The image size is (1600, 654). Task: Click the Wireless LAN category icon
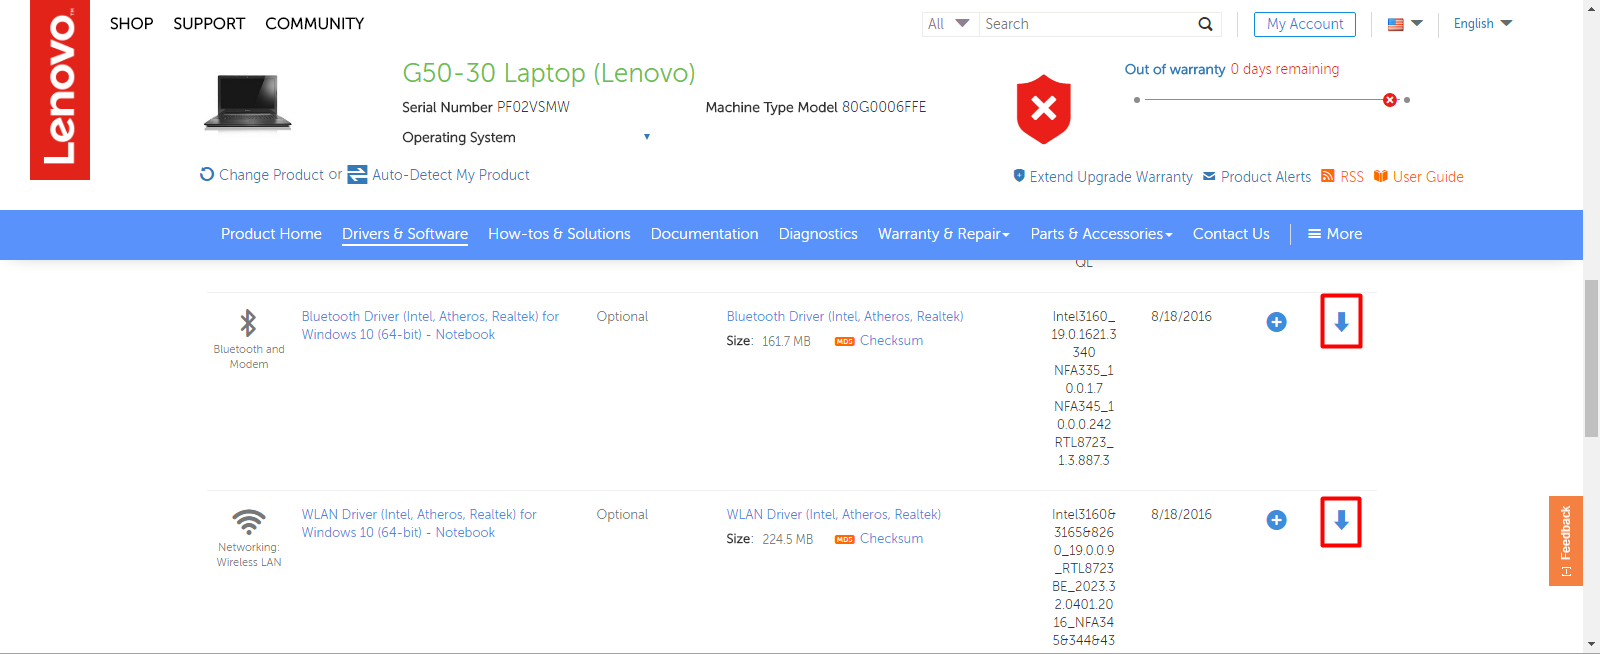coord(248,522)
